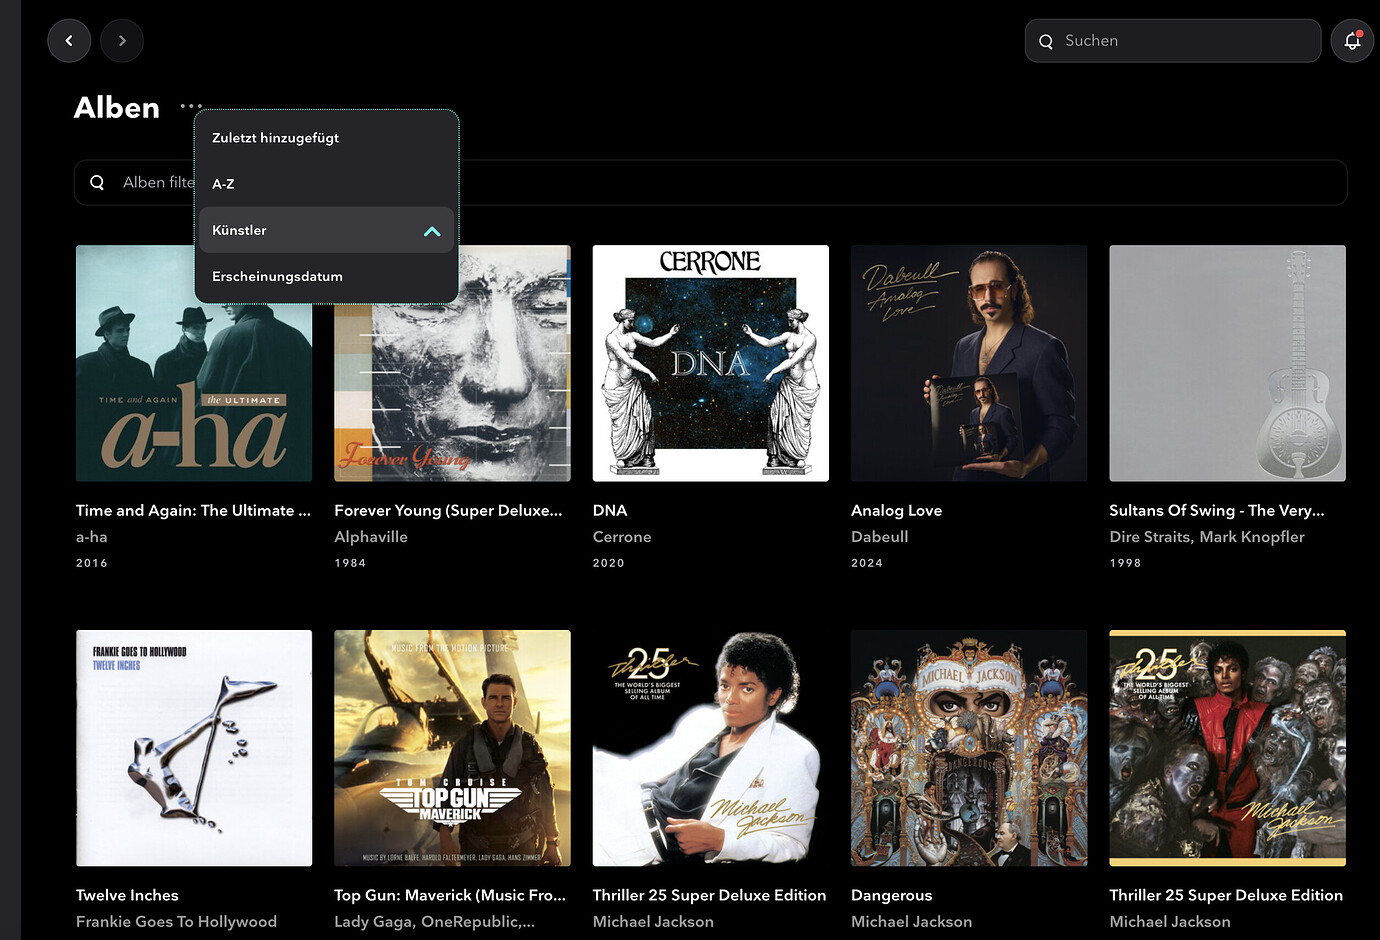1380x940 pixels.
Task: Click the year 2016 under a-ha
Action: click(x=92, y=563)
